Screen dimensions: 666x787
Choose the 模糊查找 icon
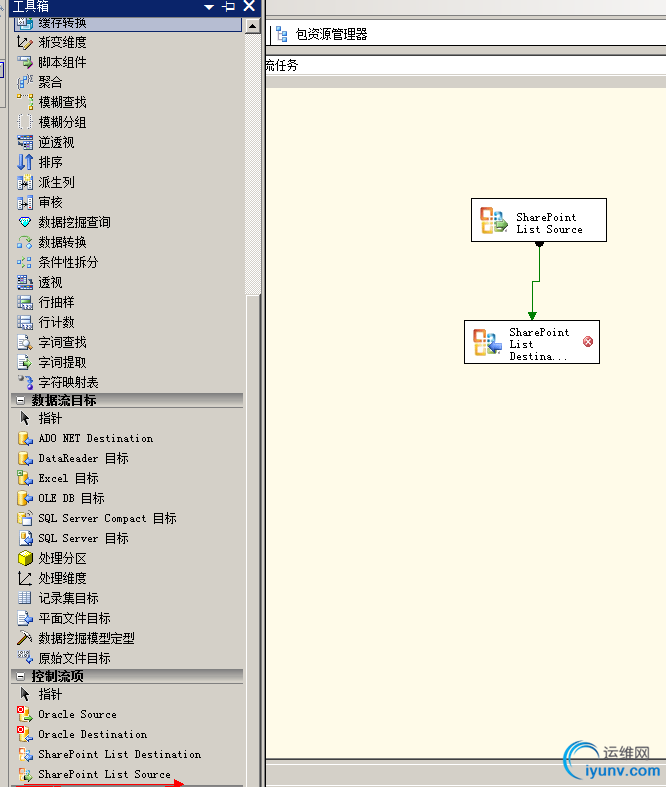[25, 102]
